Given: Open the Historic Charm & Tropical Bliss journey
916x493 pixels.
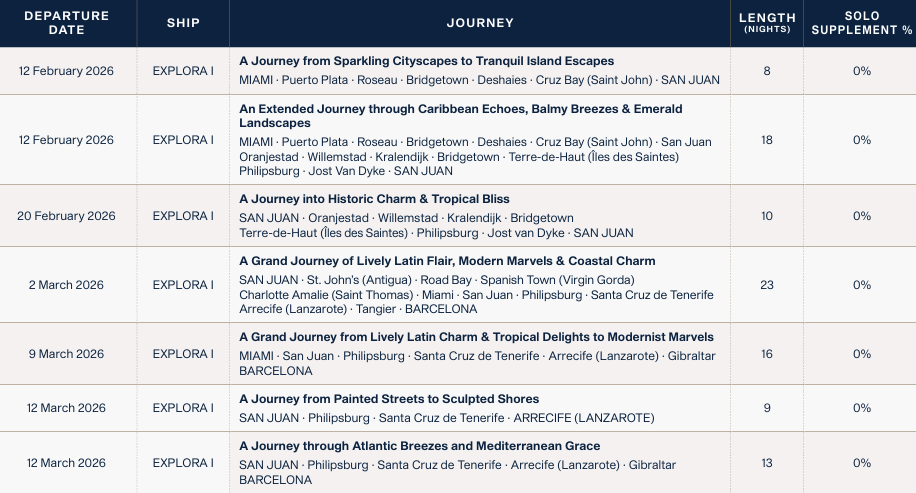Looking at the screenshot, I should tap(374, 199).
